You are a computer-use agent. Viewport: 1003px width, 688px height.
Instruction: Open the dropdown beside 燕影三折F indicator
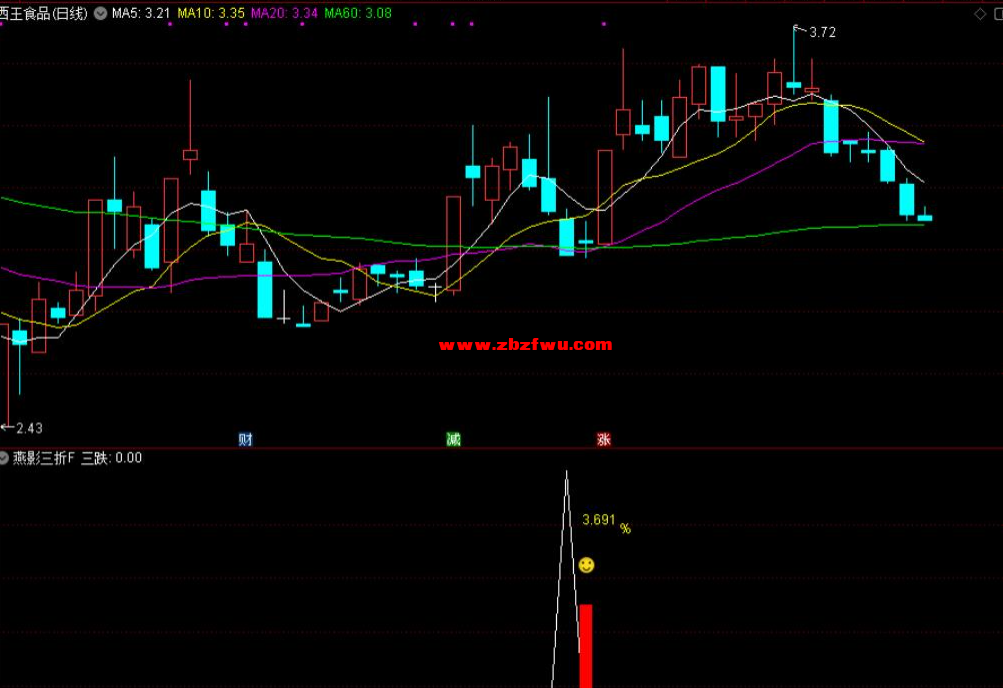[x=4, y=458]
